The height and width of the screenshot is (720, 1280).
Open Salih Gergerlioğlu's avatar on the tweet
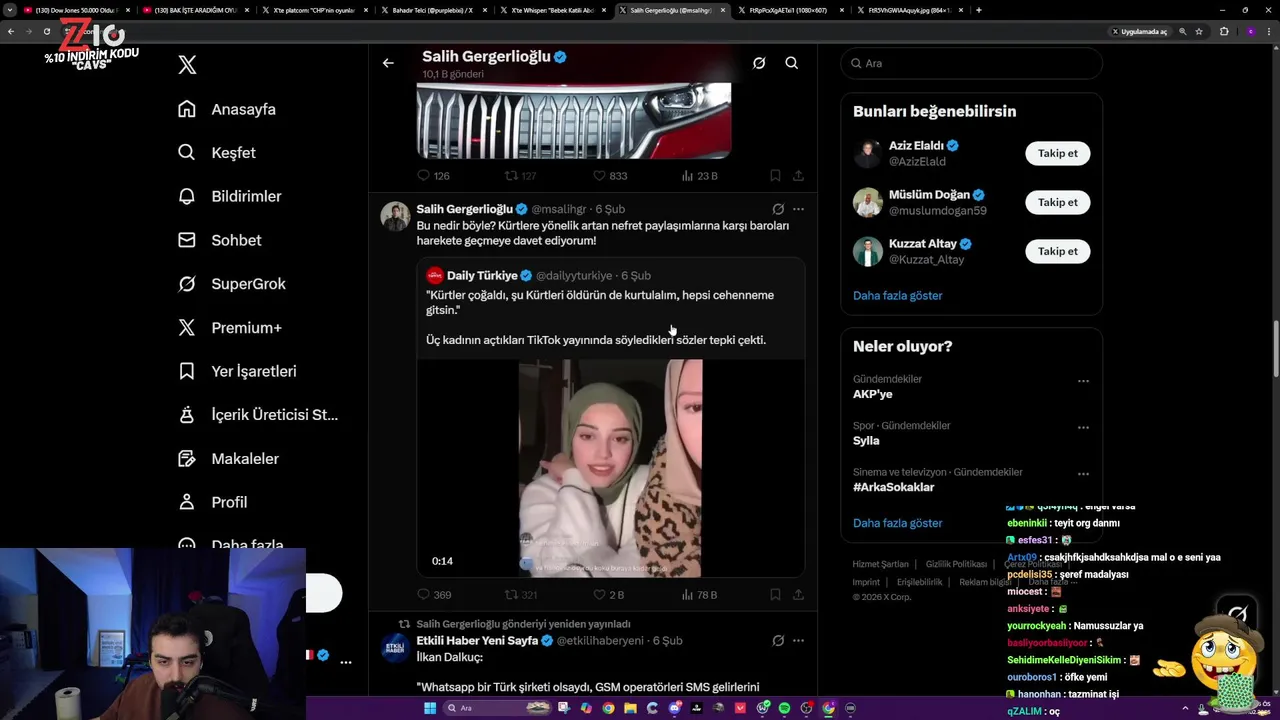395,216
